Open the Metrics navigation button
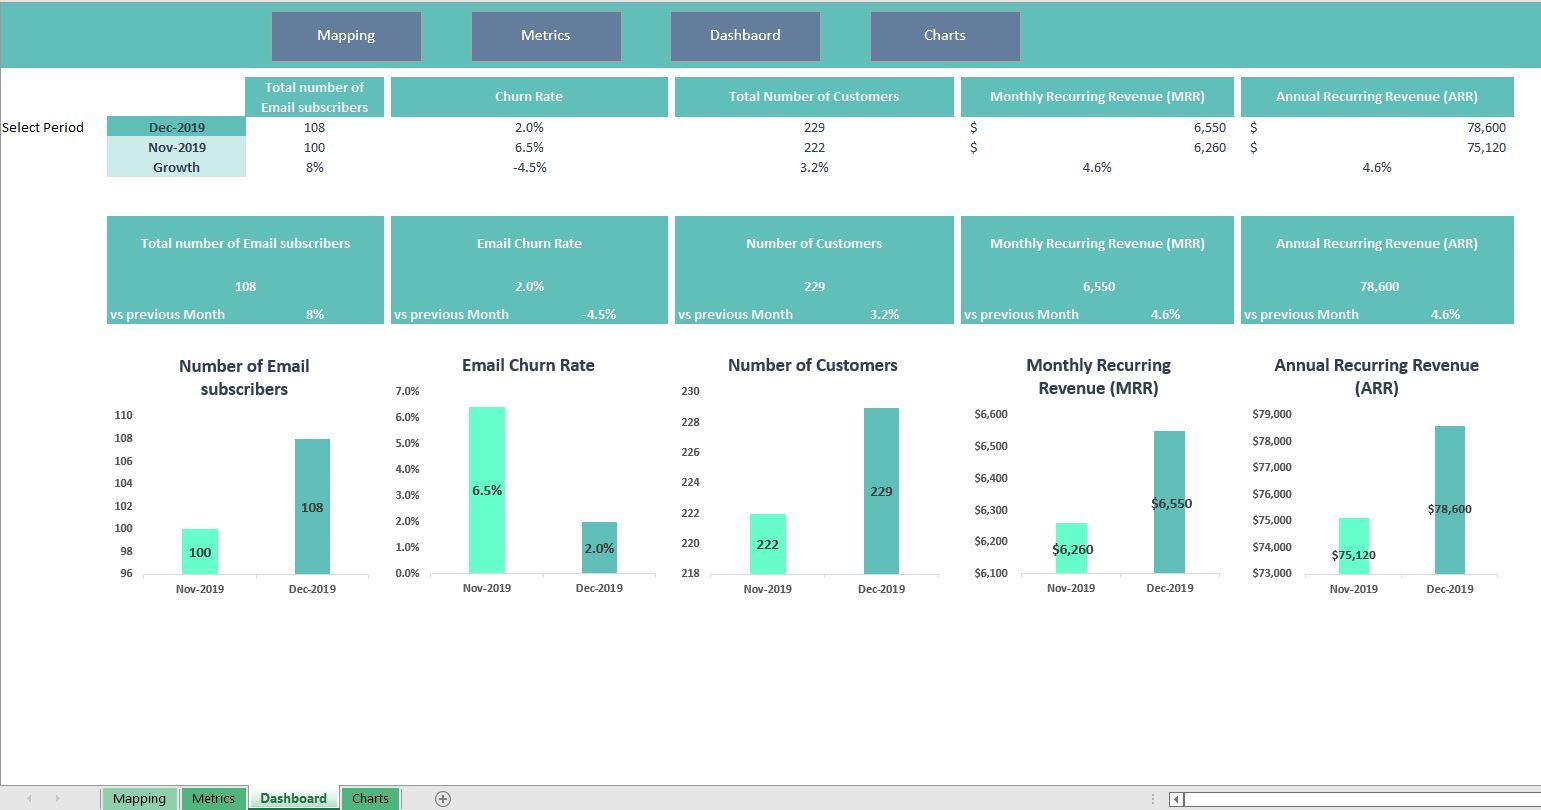The image size is (1541, 810). pos(546,35)
